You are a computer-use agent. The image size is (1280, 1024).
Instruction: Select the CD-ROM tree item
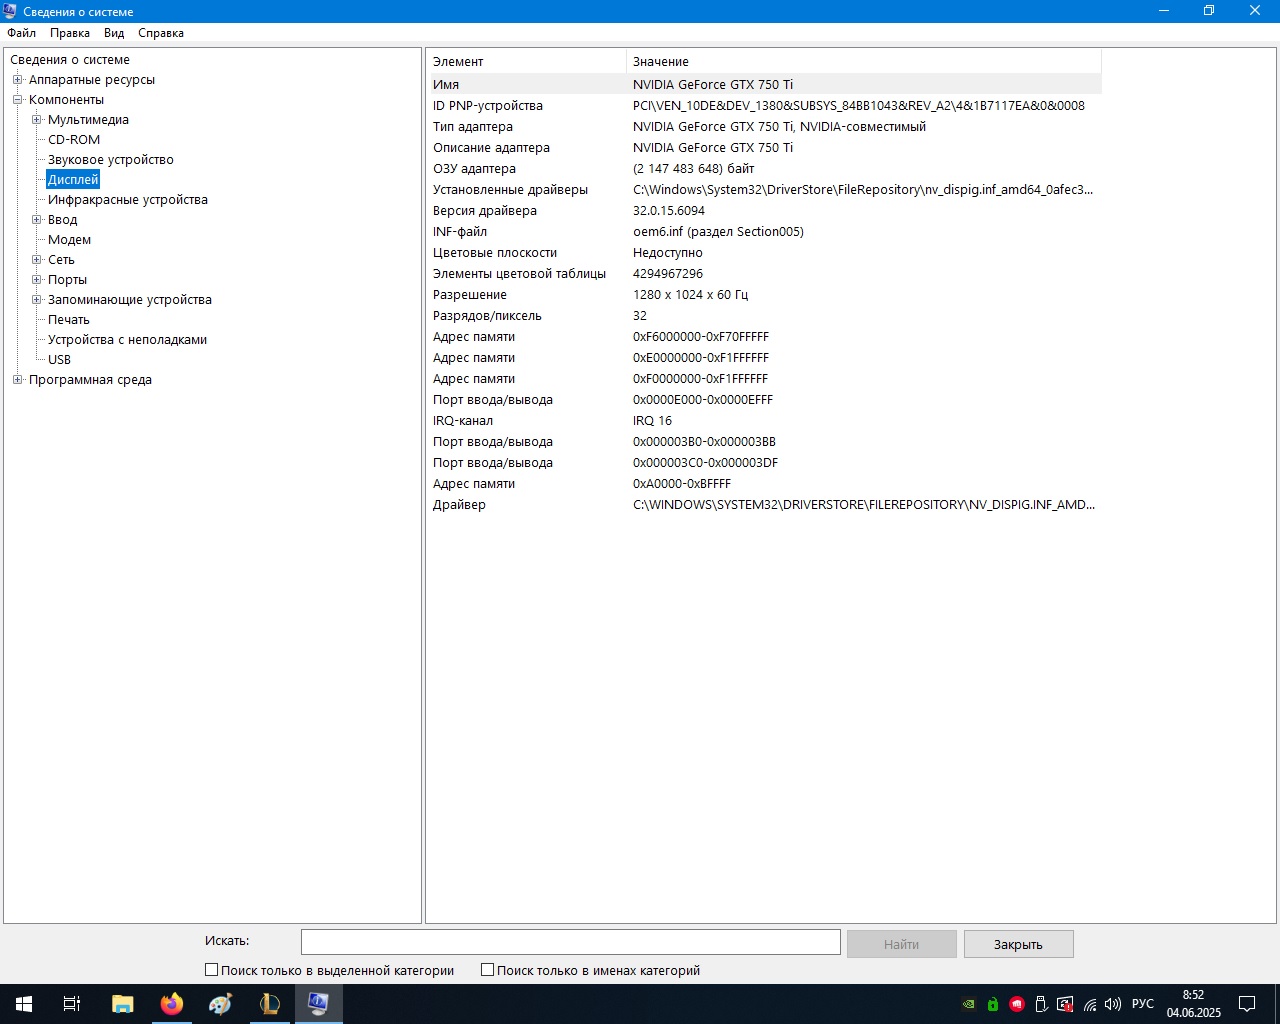(74, 140)
